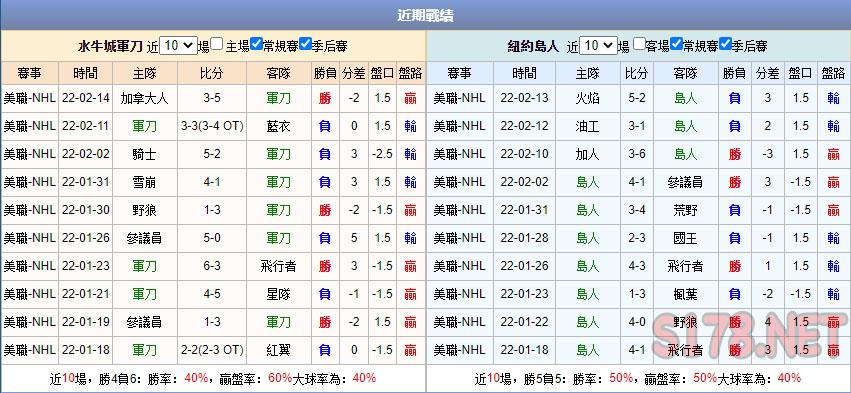Click the home team 騎士
The height and width of the screenshot is (393, 851).
click(144, 154)
